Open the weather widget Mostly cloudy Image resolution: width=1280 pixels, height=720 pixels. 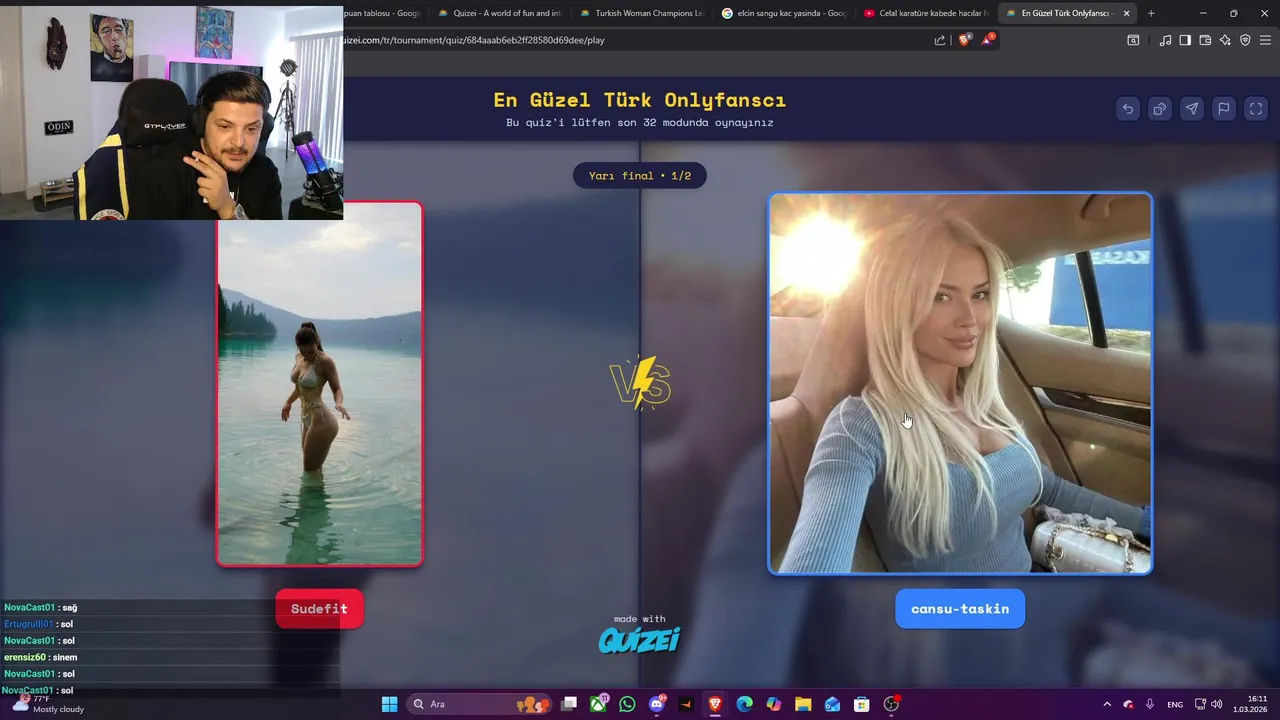[48, 704]
